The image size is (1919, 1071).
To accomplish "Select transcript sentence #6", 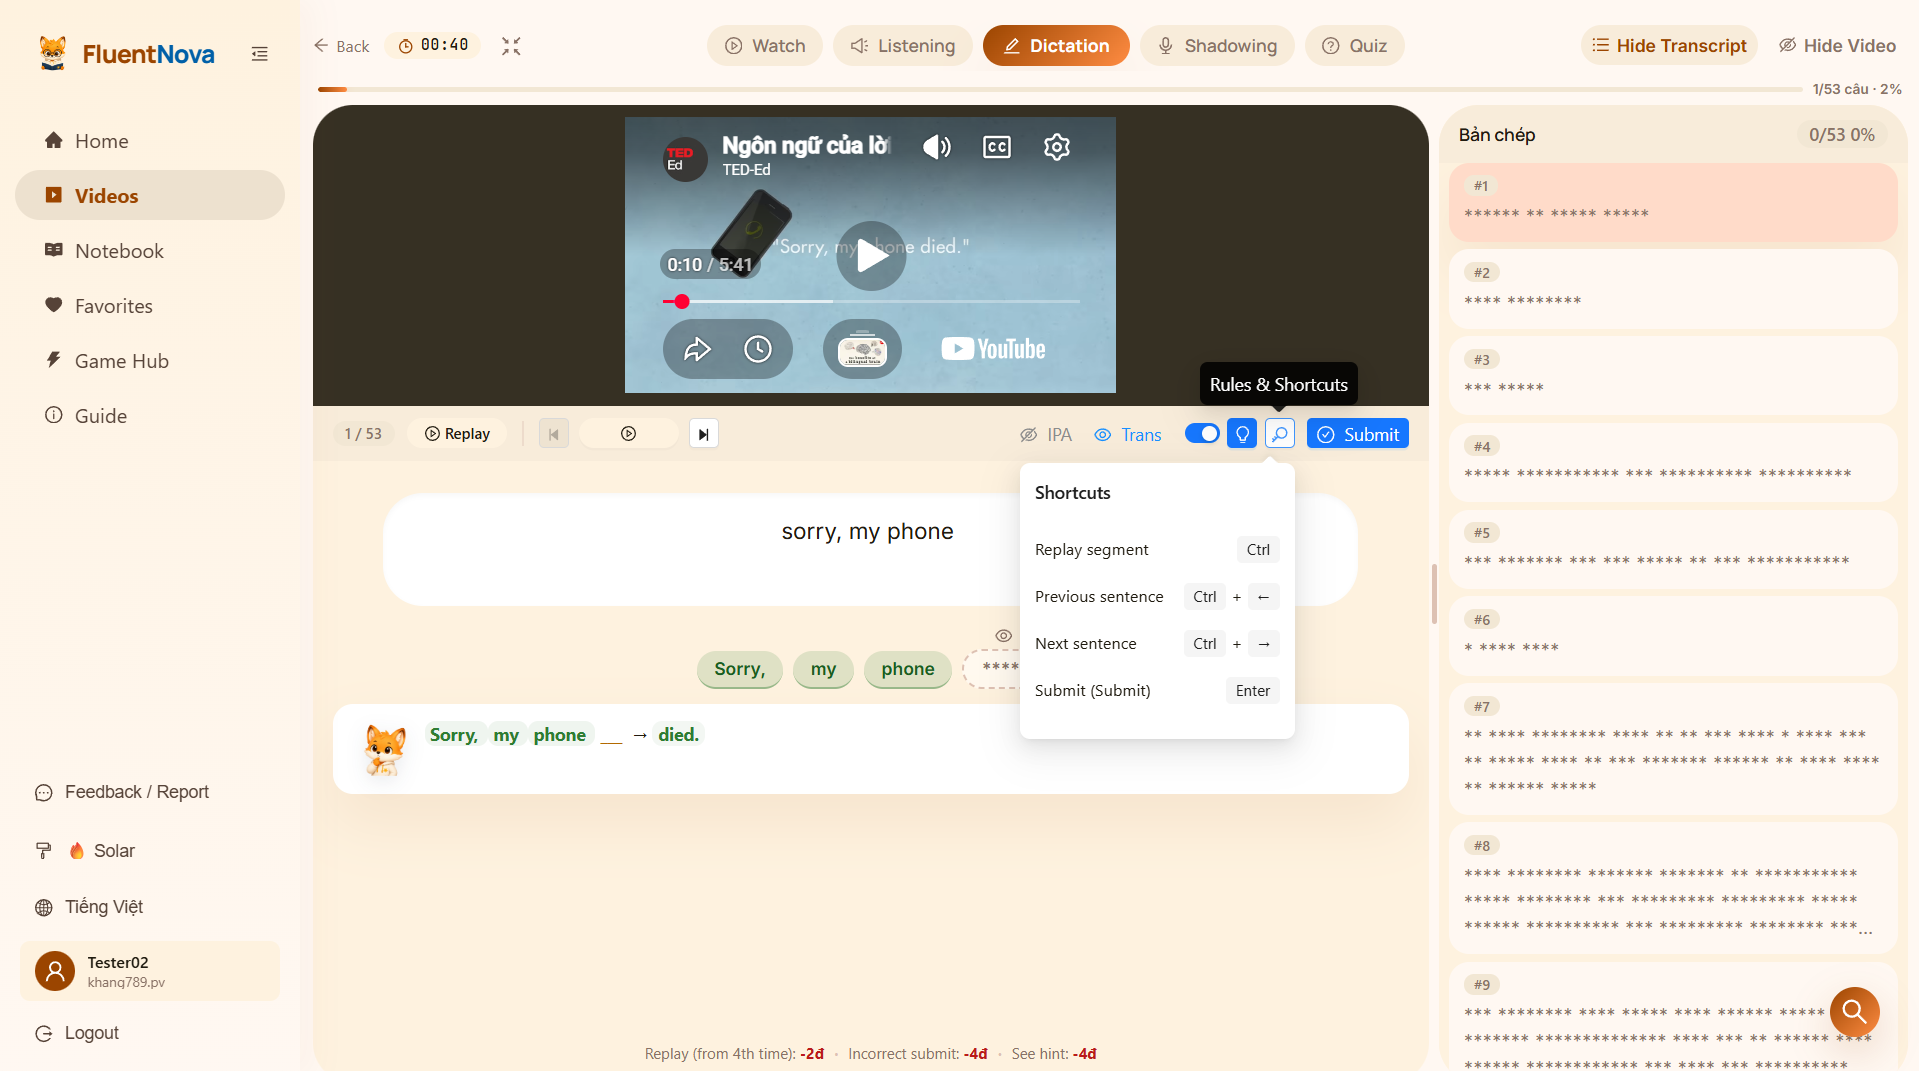I will point(1673,636).
